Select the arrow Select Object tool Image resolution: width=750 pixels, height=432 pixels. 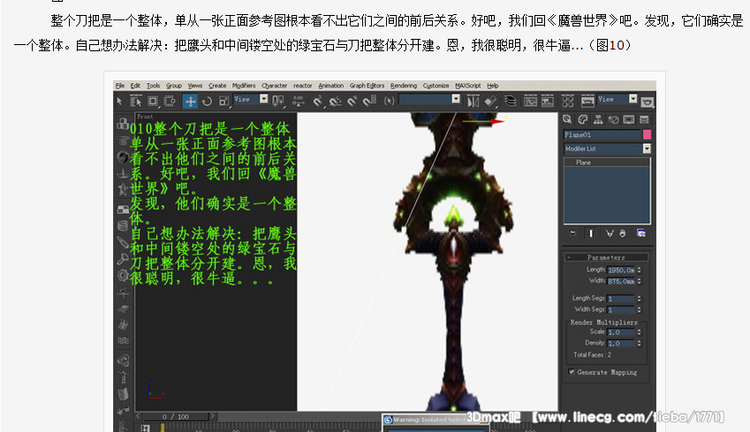click(120, 101)
